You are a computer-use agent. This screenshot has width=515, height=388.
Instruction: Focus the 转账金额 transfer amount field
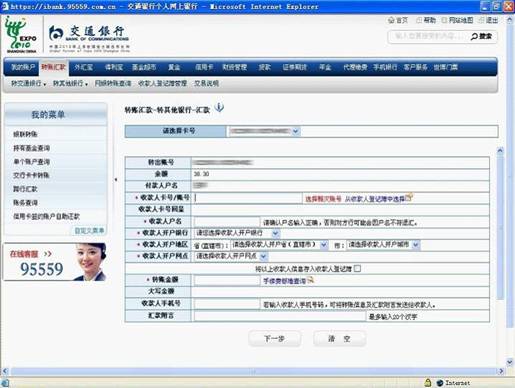pyautogui.click(x=227, y=280)
